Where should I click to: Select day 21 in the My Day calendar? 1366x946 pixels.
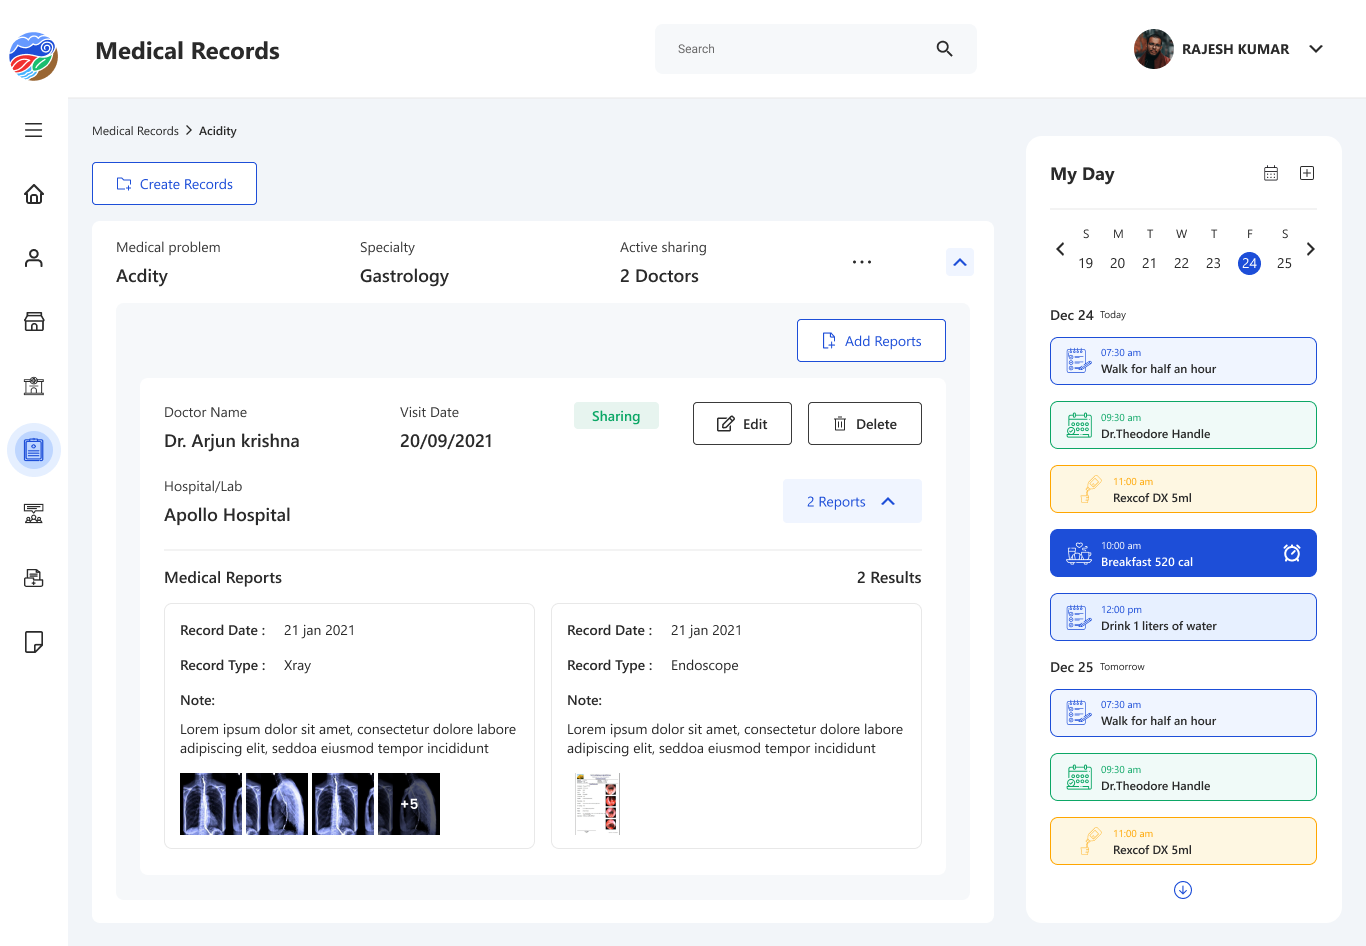tap(1150, 263)
